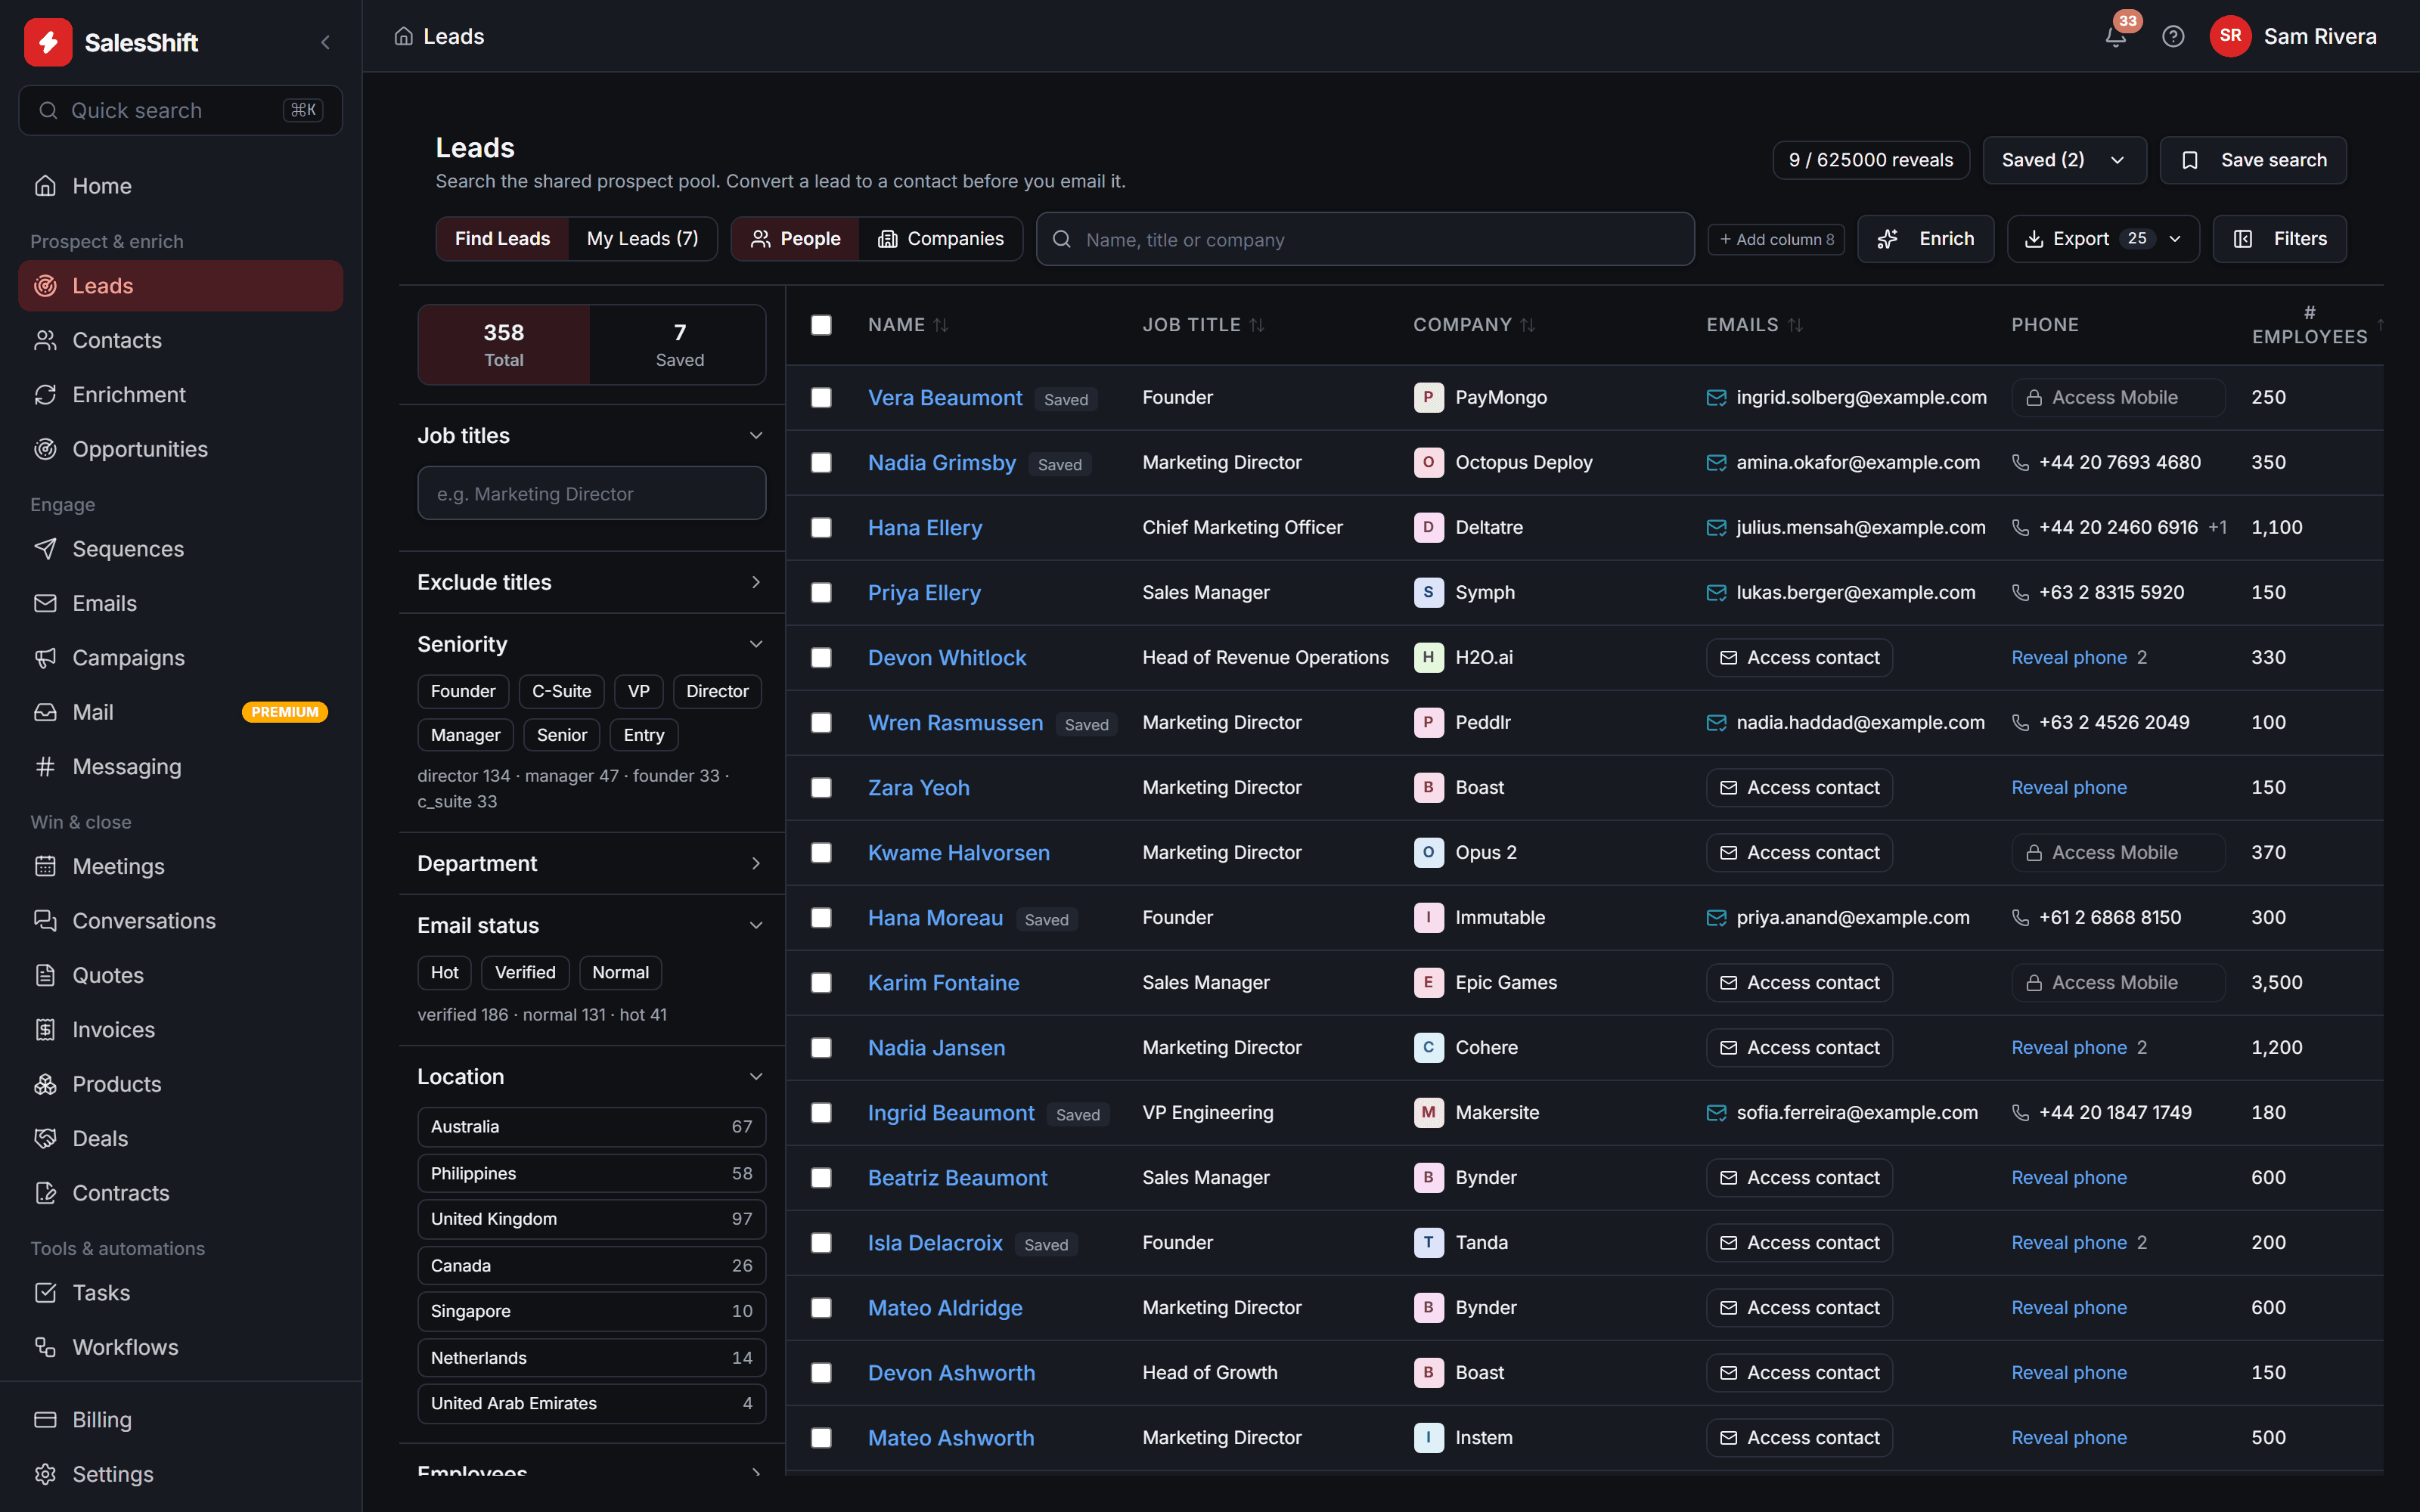Go to the Enrichment sidebar item
The image size is (2420, 1512).
point(180,395)
